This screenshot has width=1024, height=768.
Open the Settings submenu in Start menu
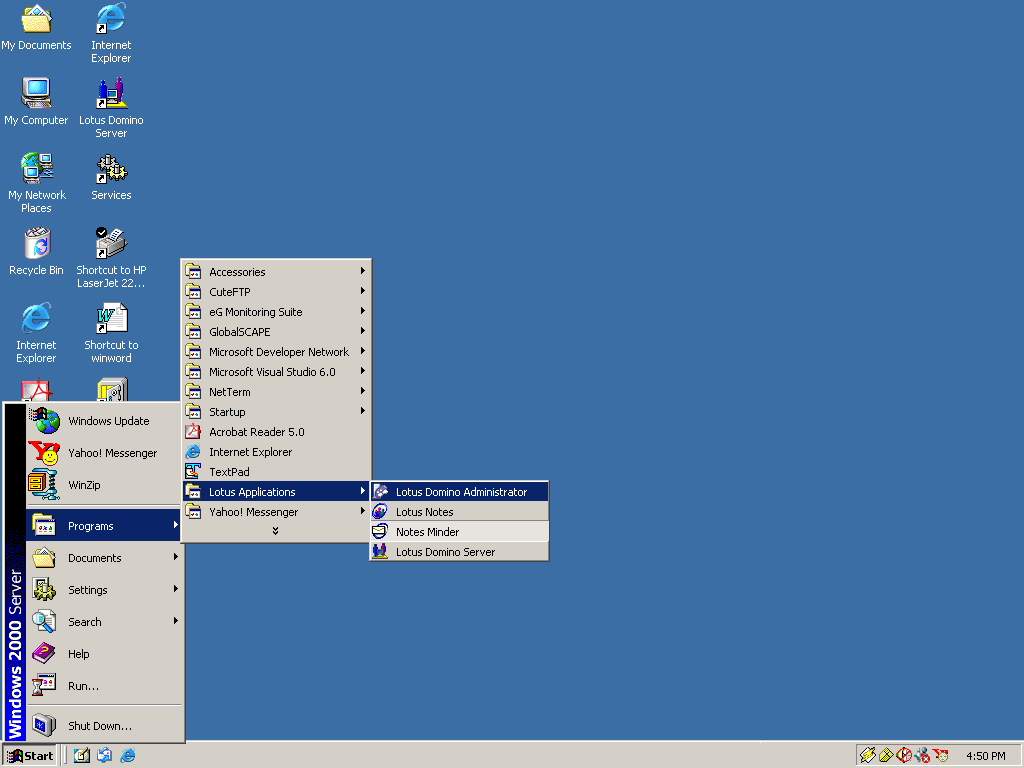pyautogui.click(x=104, y=590)
